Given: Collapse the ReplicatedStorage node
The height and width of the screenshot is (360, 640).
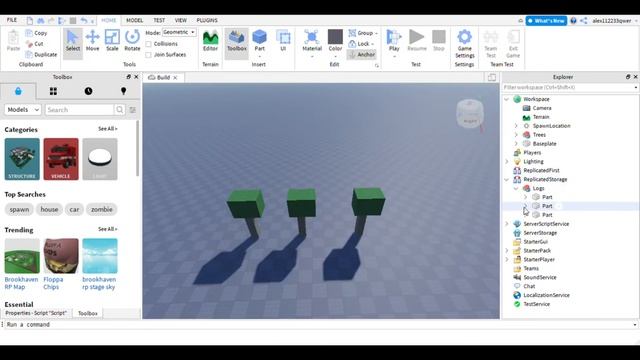Looking at the screenshot, I should [507, 179].
